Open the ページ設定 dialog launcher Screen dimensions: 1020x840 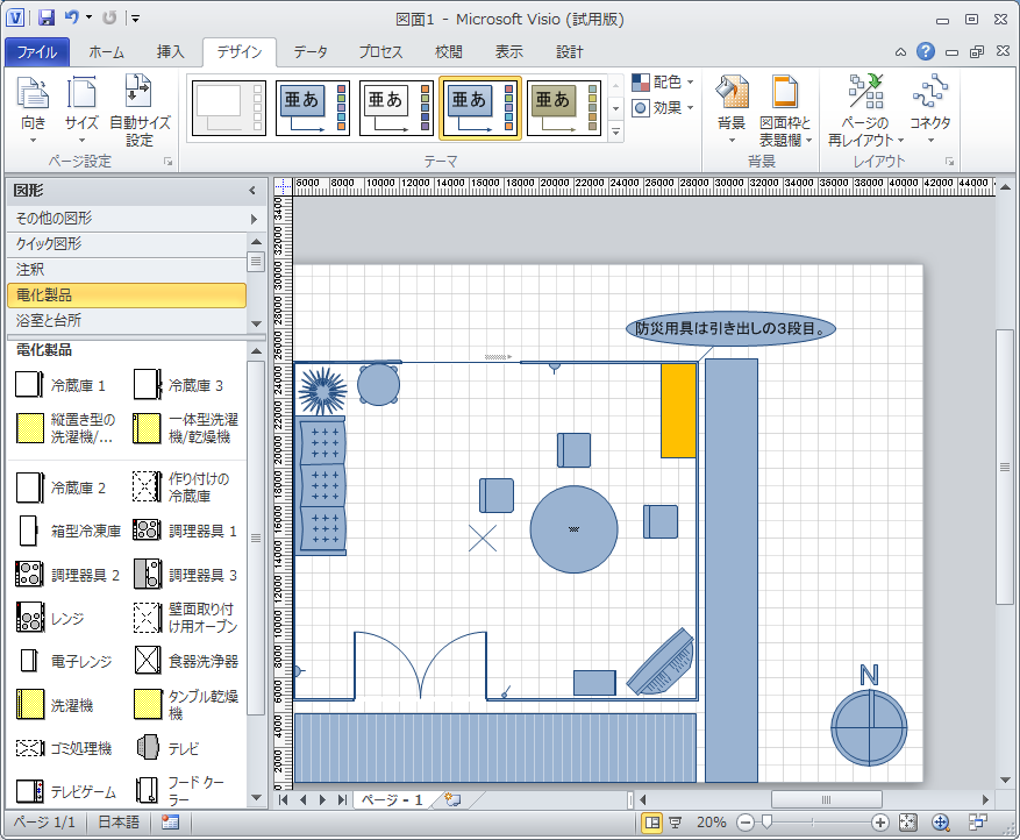168,161
